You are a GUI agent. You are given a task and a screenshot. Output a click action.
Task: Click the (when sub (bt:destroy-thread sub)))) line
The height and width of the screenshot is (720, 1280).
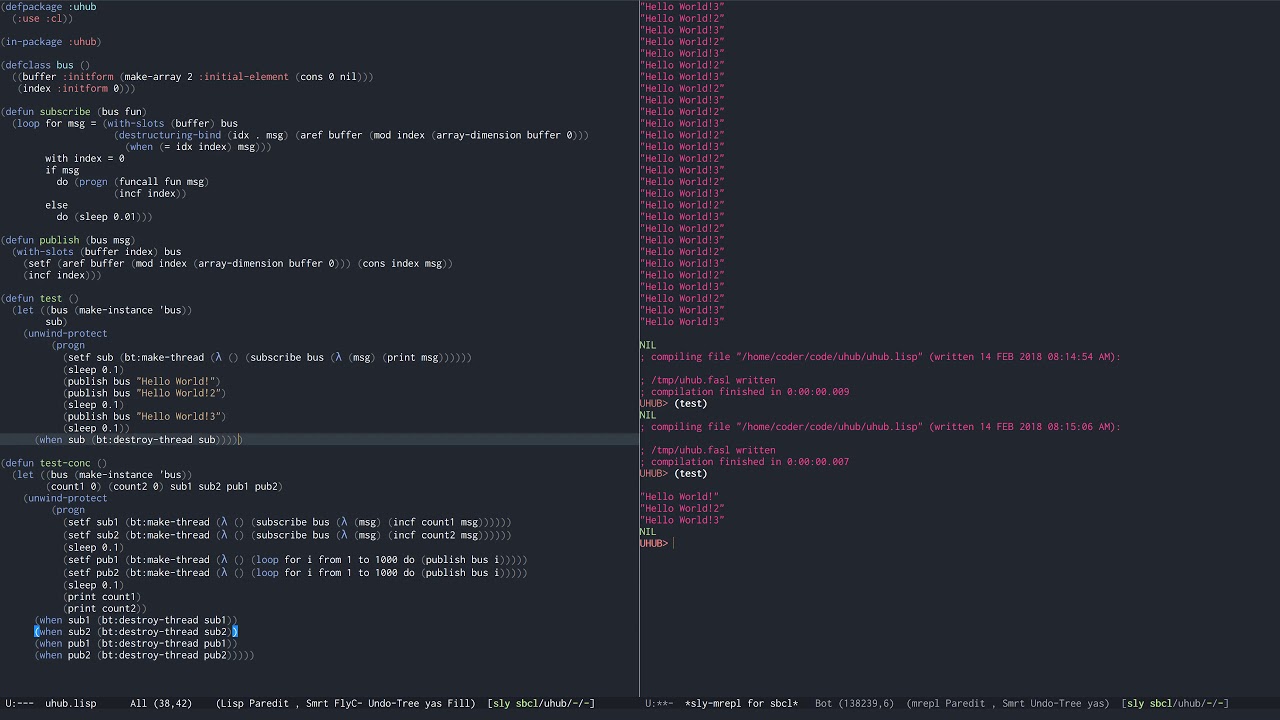point(138,440)
